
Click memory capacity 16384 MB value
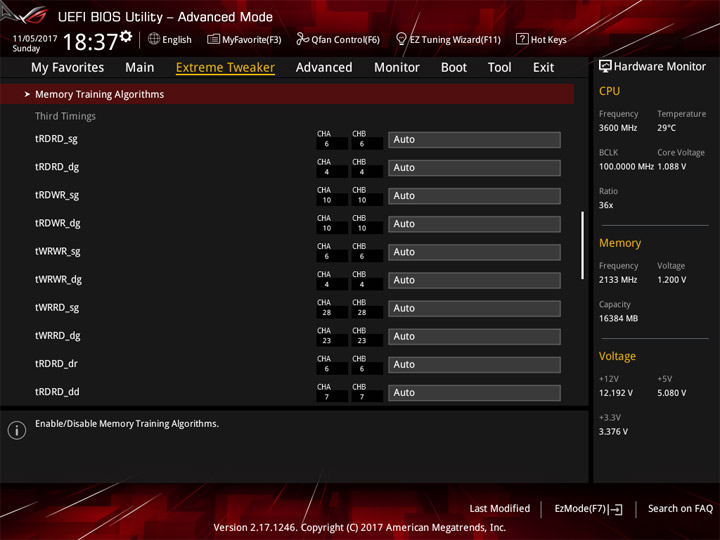(x=618, y=318)
